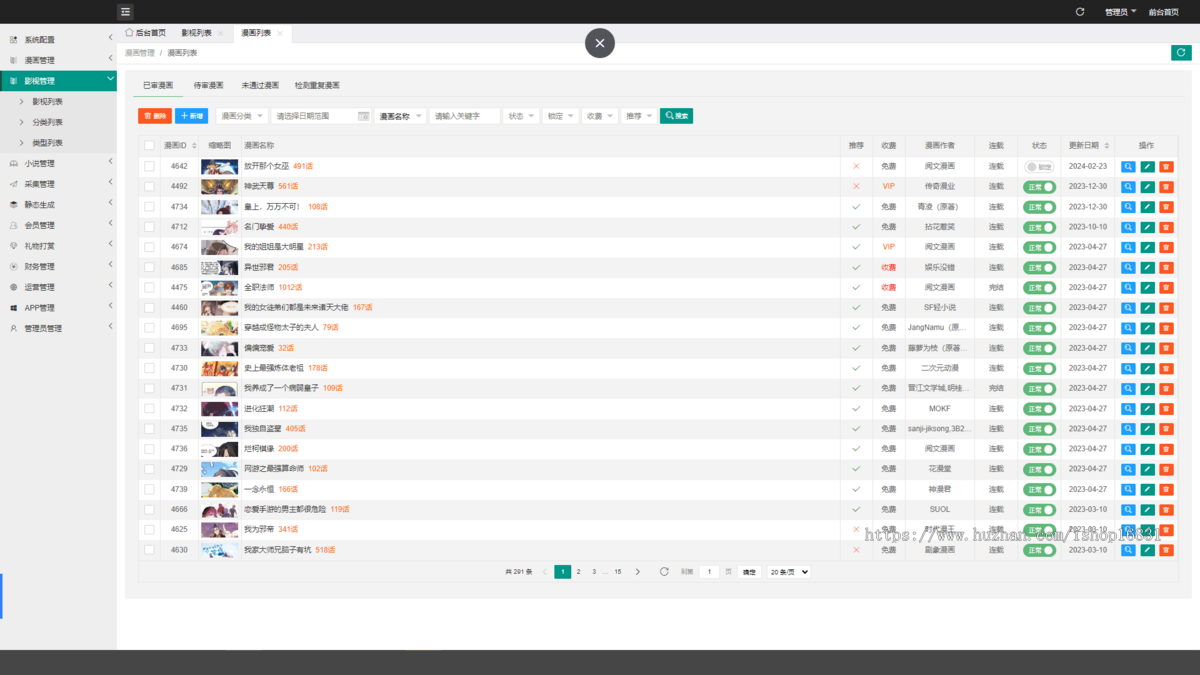The width and height of the screenshot is (1200, 675).
Task: Go to page 2 in pagination
Action: tap(578, 572)
